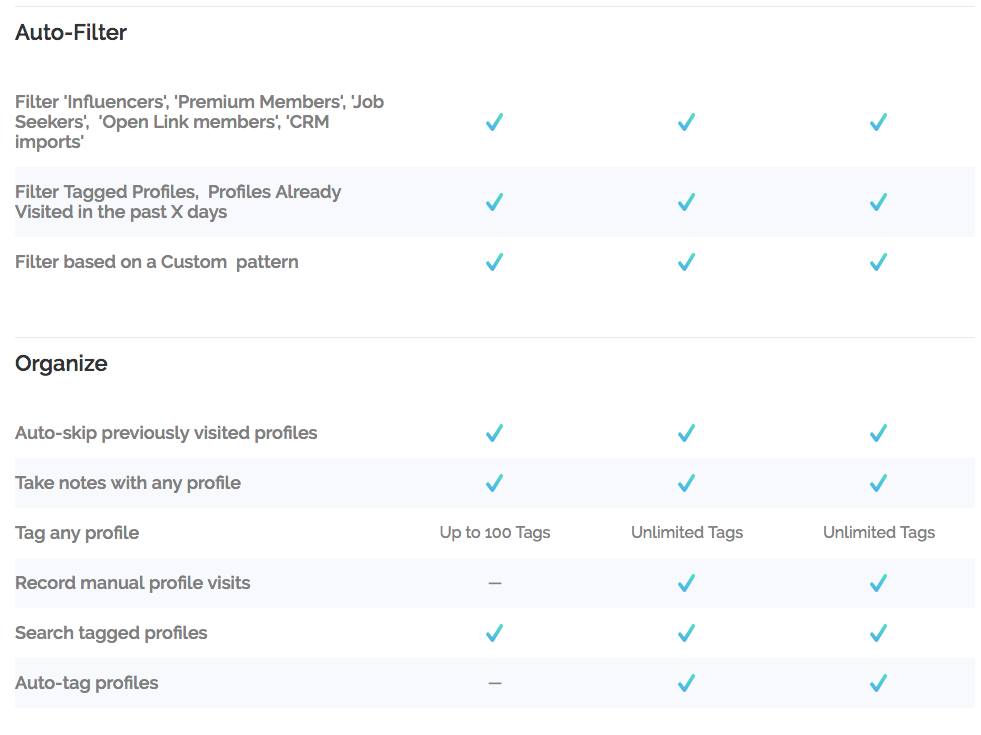Click the 'Auto-skip previously visited profiles' label
The width and height of the screenshot is (981, 735).
(x=166, y=433)
